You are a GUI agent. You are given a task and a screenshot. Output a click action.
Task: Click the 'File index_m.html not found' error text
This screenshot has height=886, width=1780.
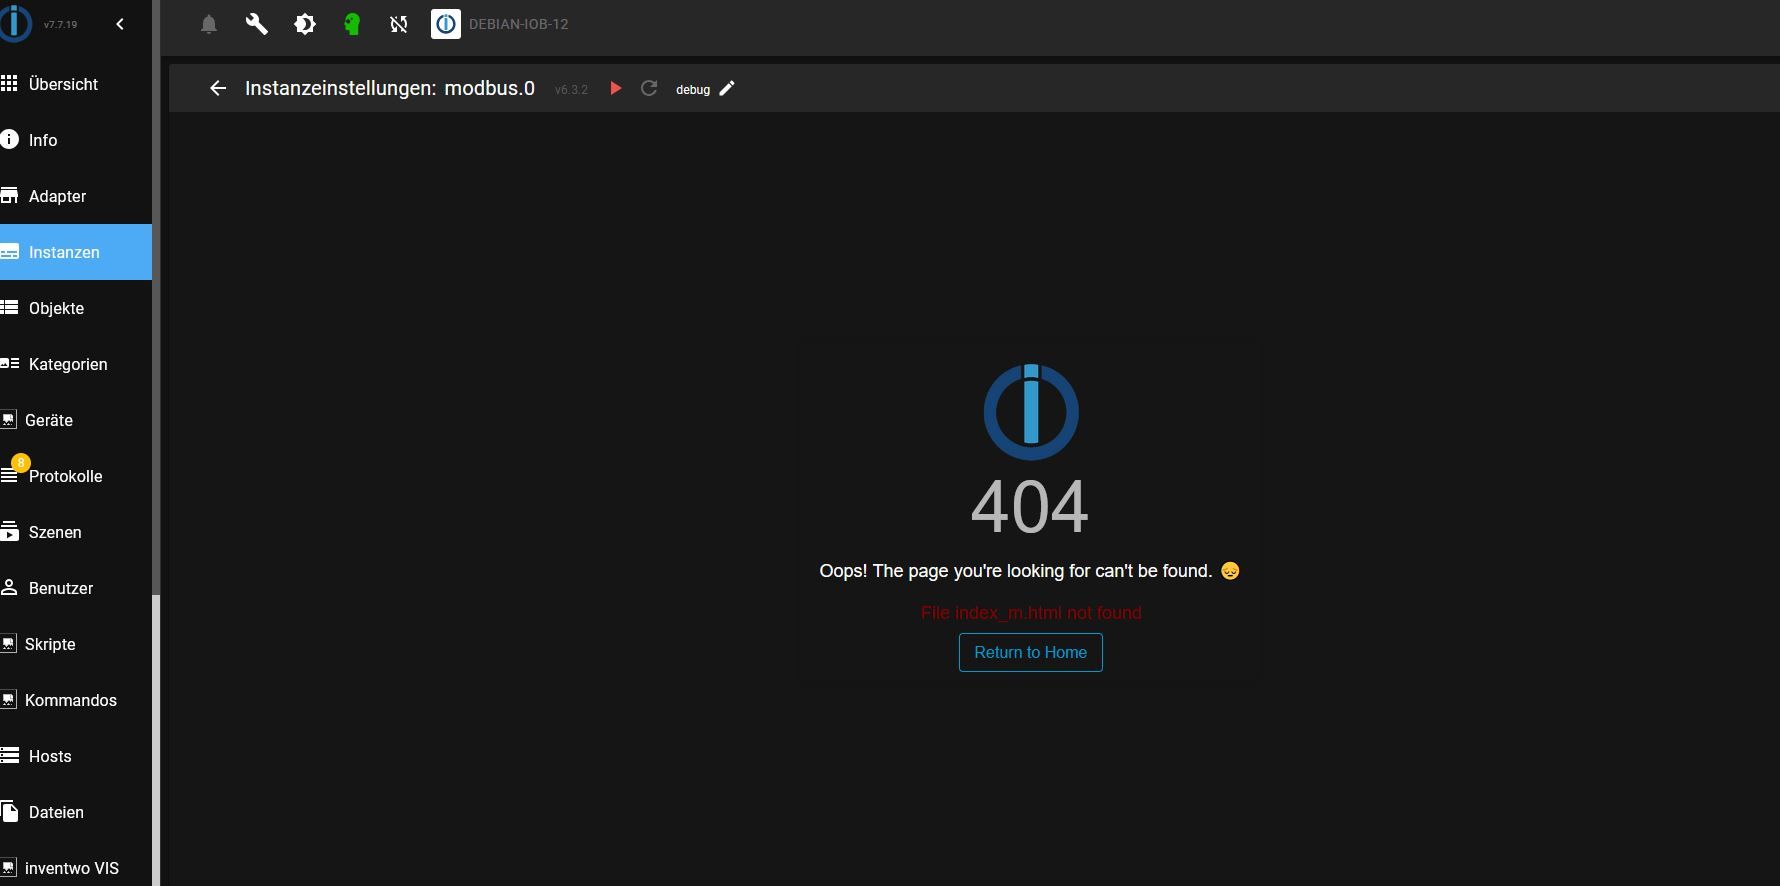coord(1031,613)
